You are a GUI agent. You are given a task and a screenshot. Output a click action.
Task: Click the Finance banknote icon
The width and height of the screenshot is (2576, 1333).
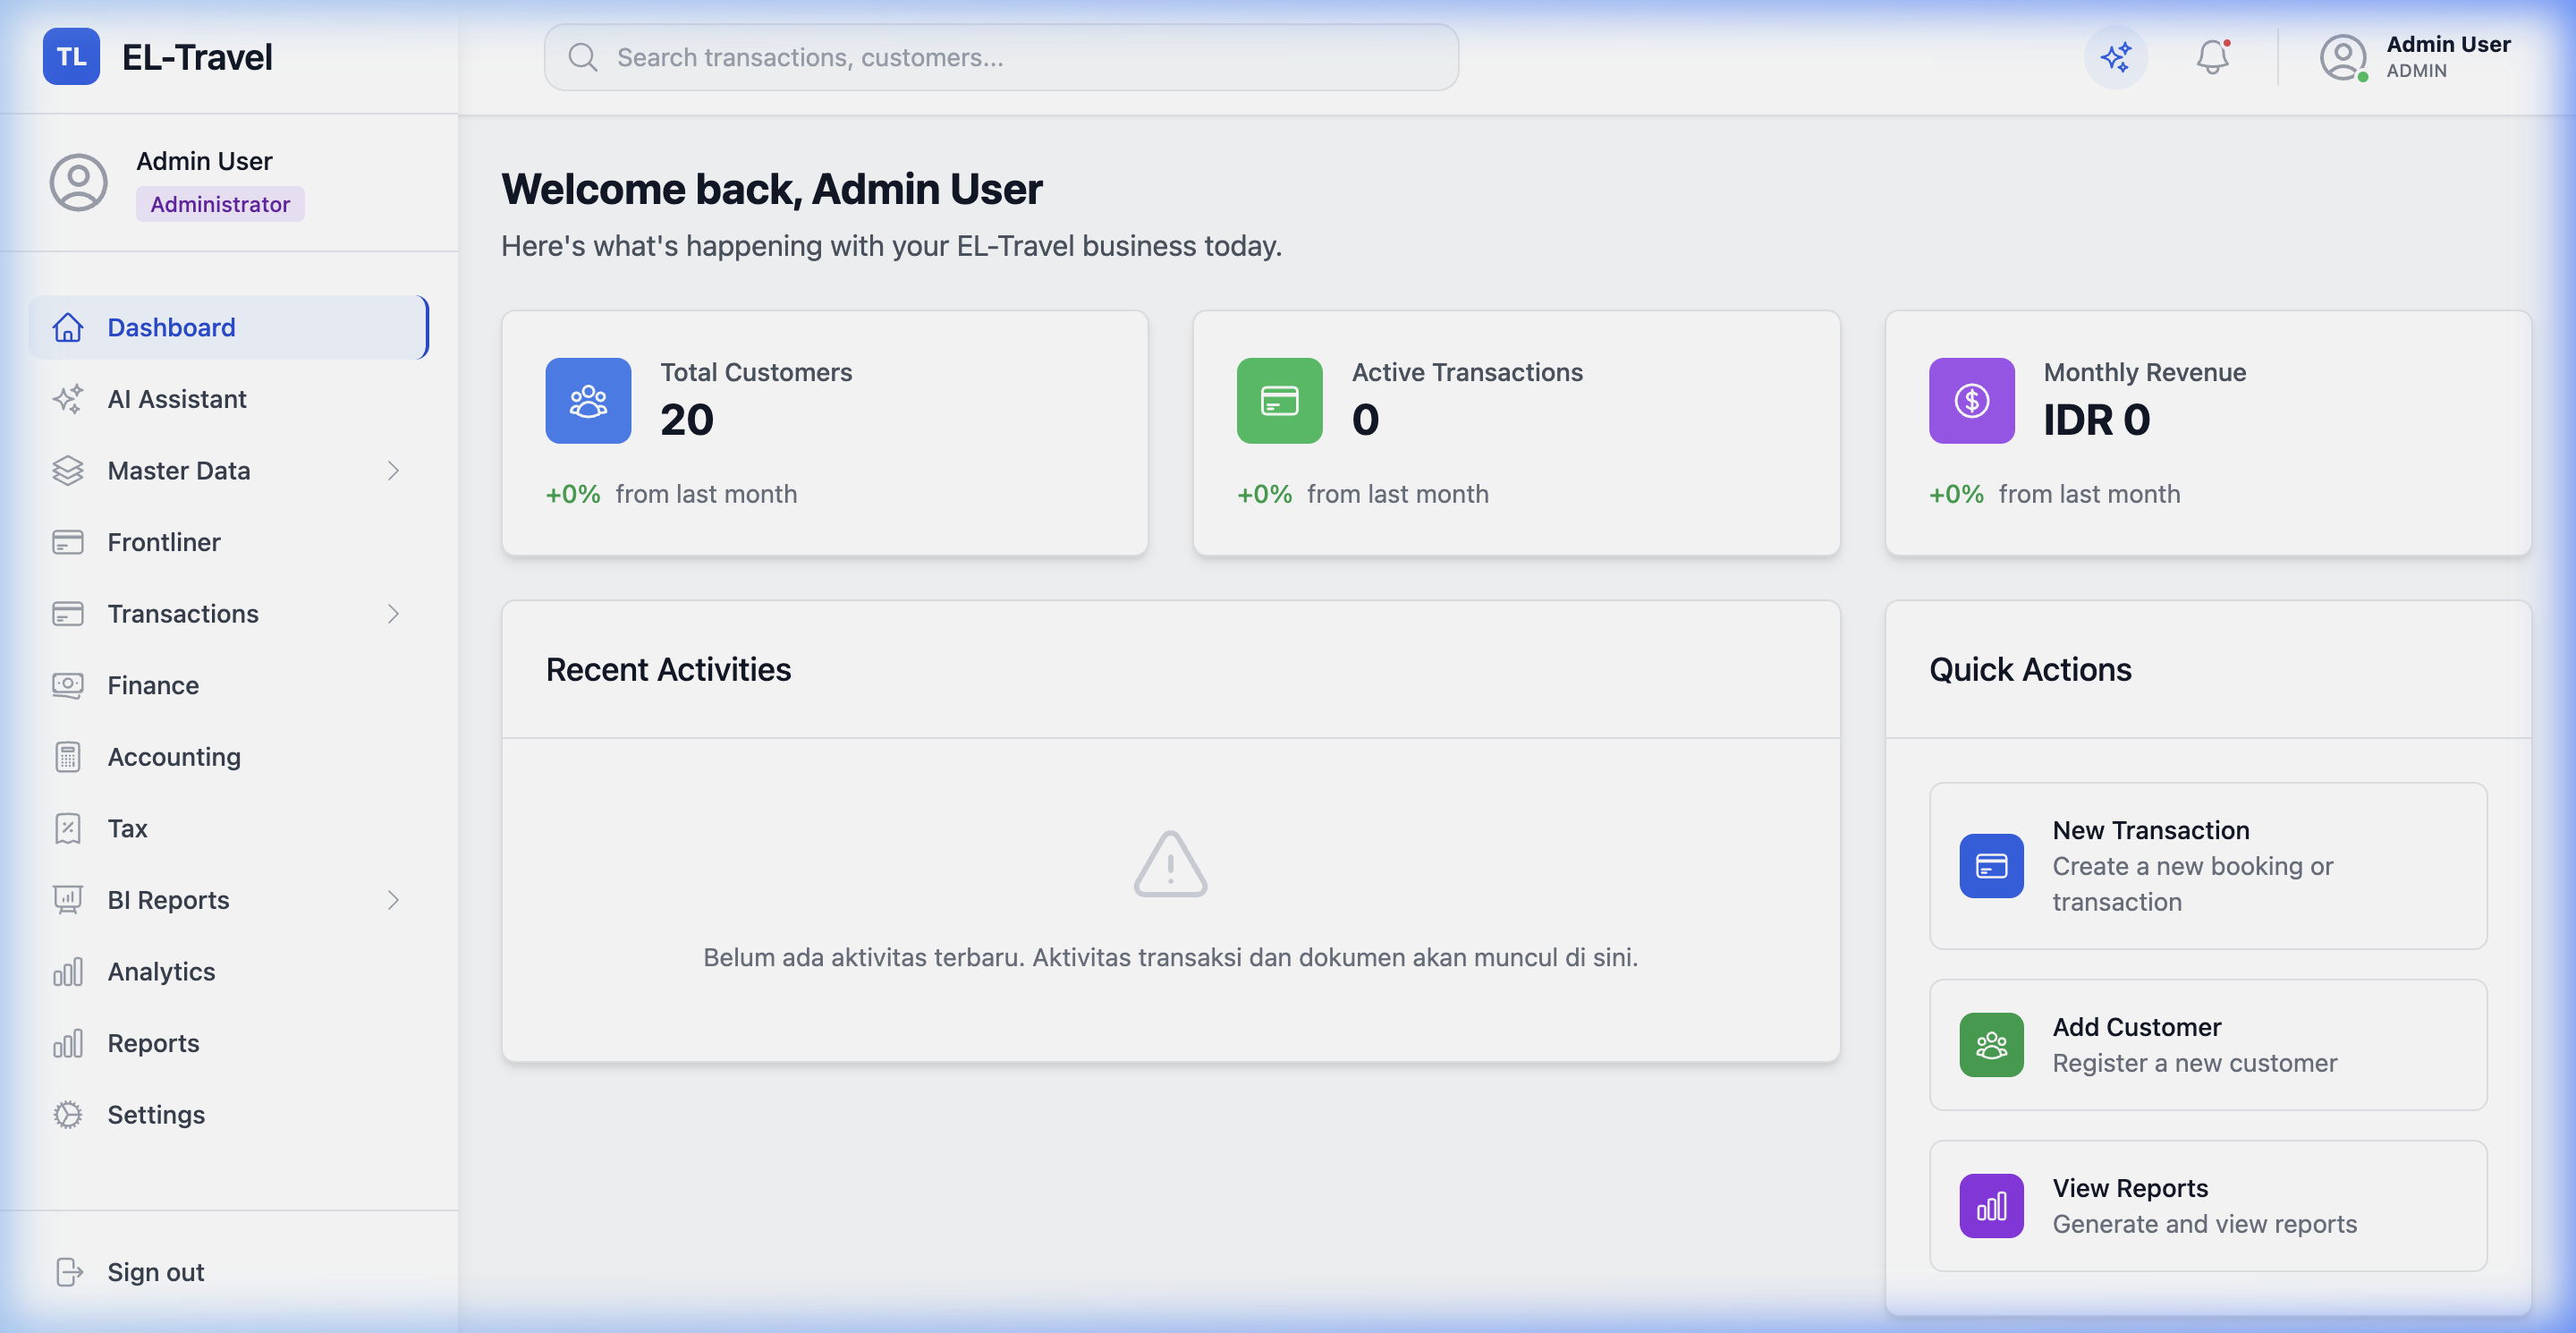tap(68, 685)
